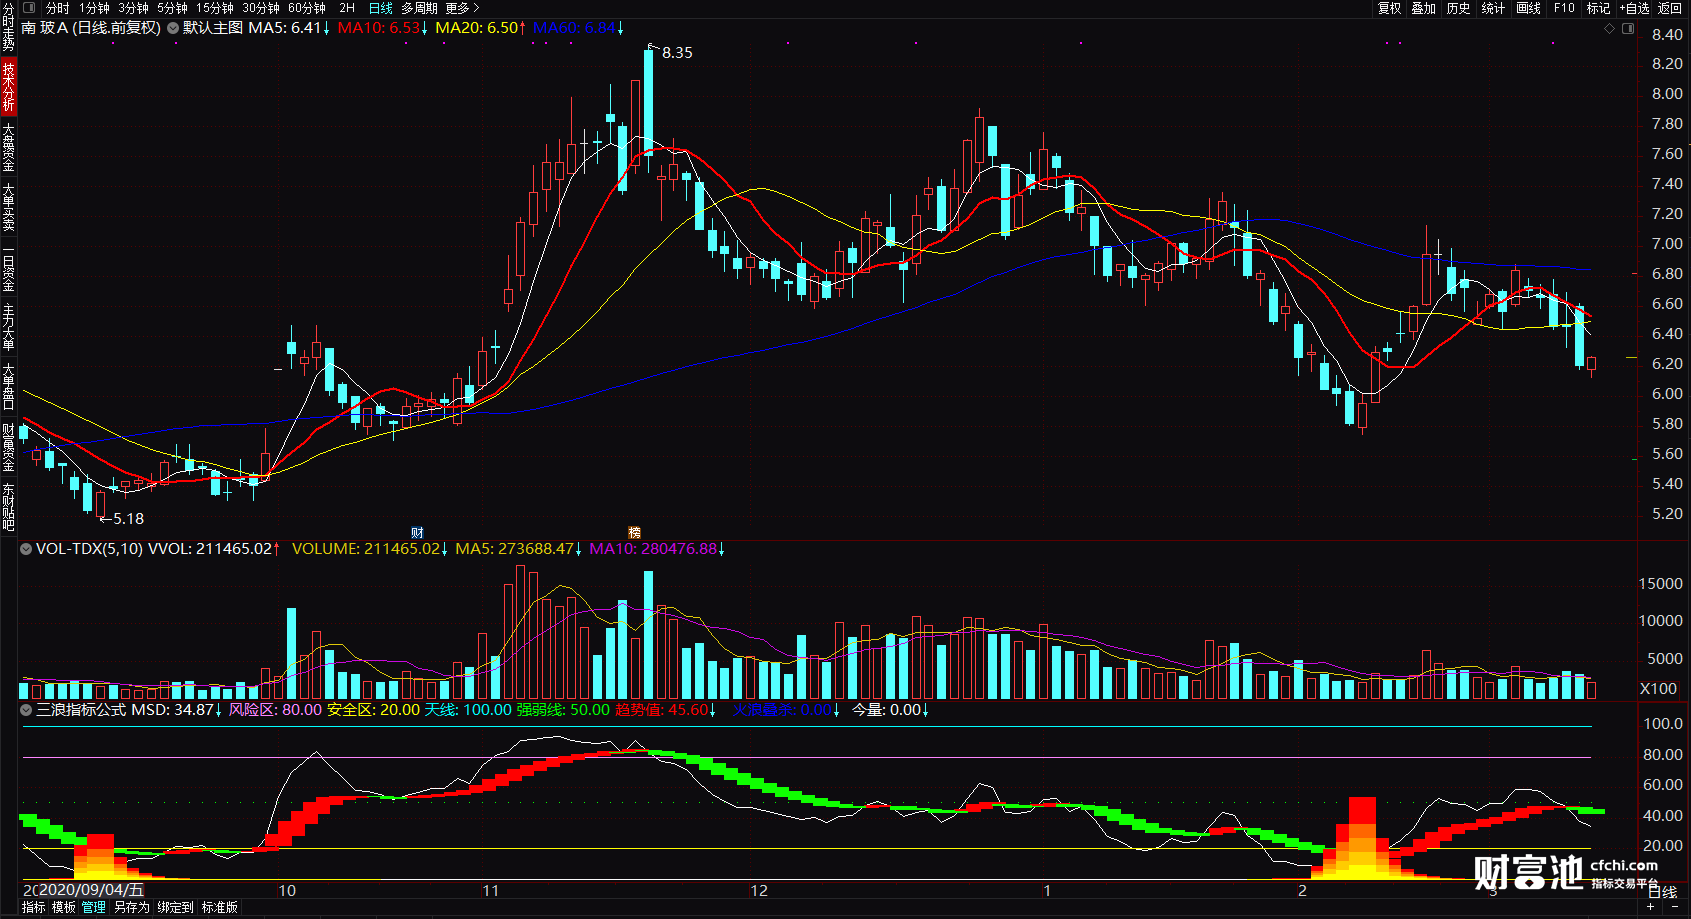Select the 3分钟 period
This screenshot has height=919, width=1691.
click(x=133, y=8)
